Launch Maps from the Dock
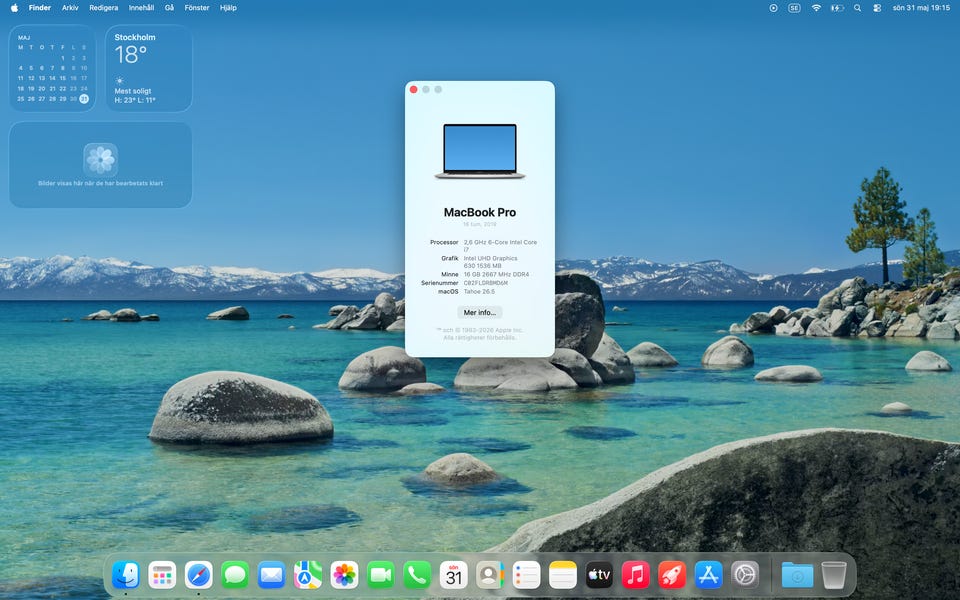This screenshot has height=600, width=960. tap(308, 576)
